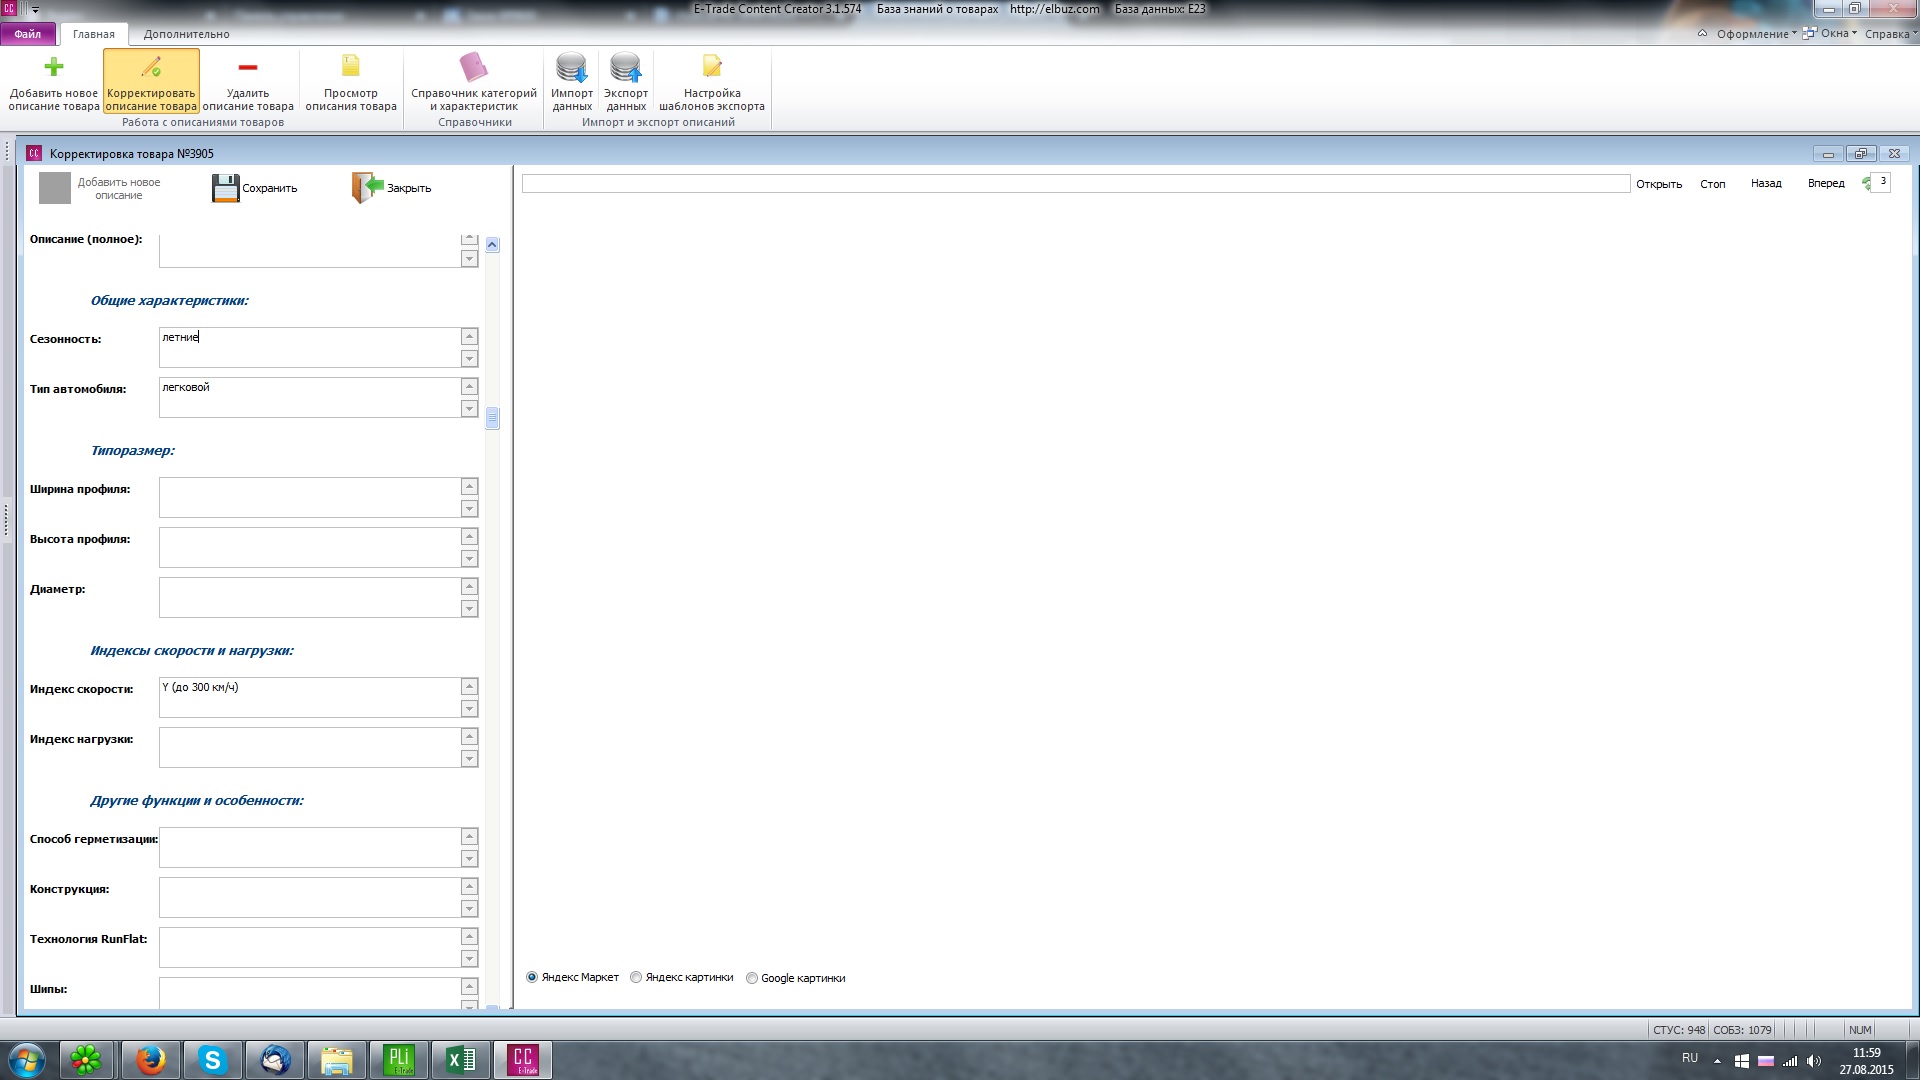Viewport: 1920px width, 1080px height.
Task: Click the scroll-up arrow of the form panel
Action: [492, 245]
